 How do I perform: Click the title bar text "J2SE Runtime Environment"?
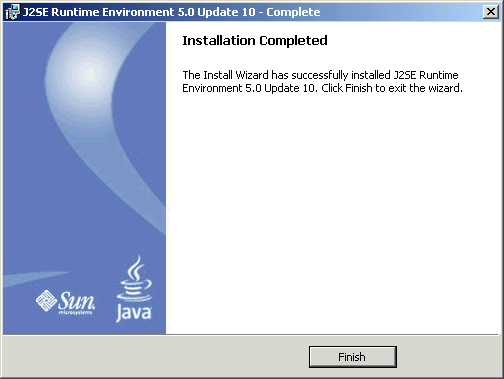pyautogui.click(x=98, y=12)
